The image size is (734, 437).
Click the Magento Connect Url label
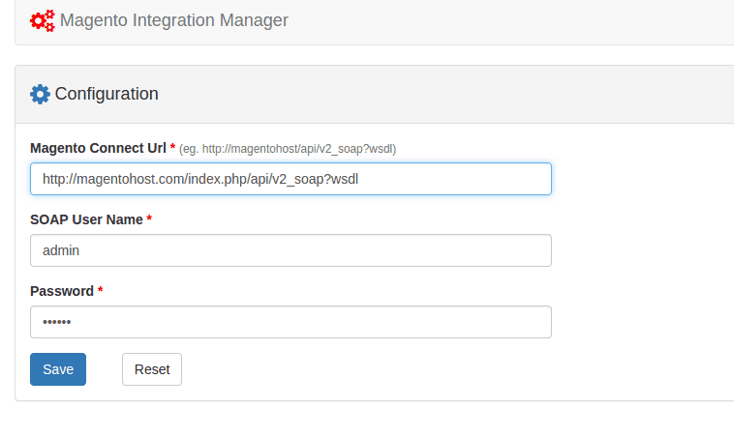pyautogui.click(x=98, y=148)
